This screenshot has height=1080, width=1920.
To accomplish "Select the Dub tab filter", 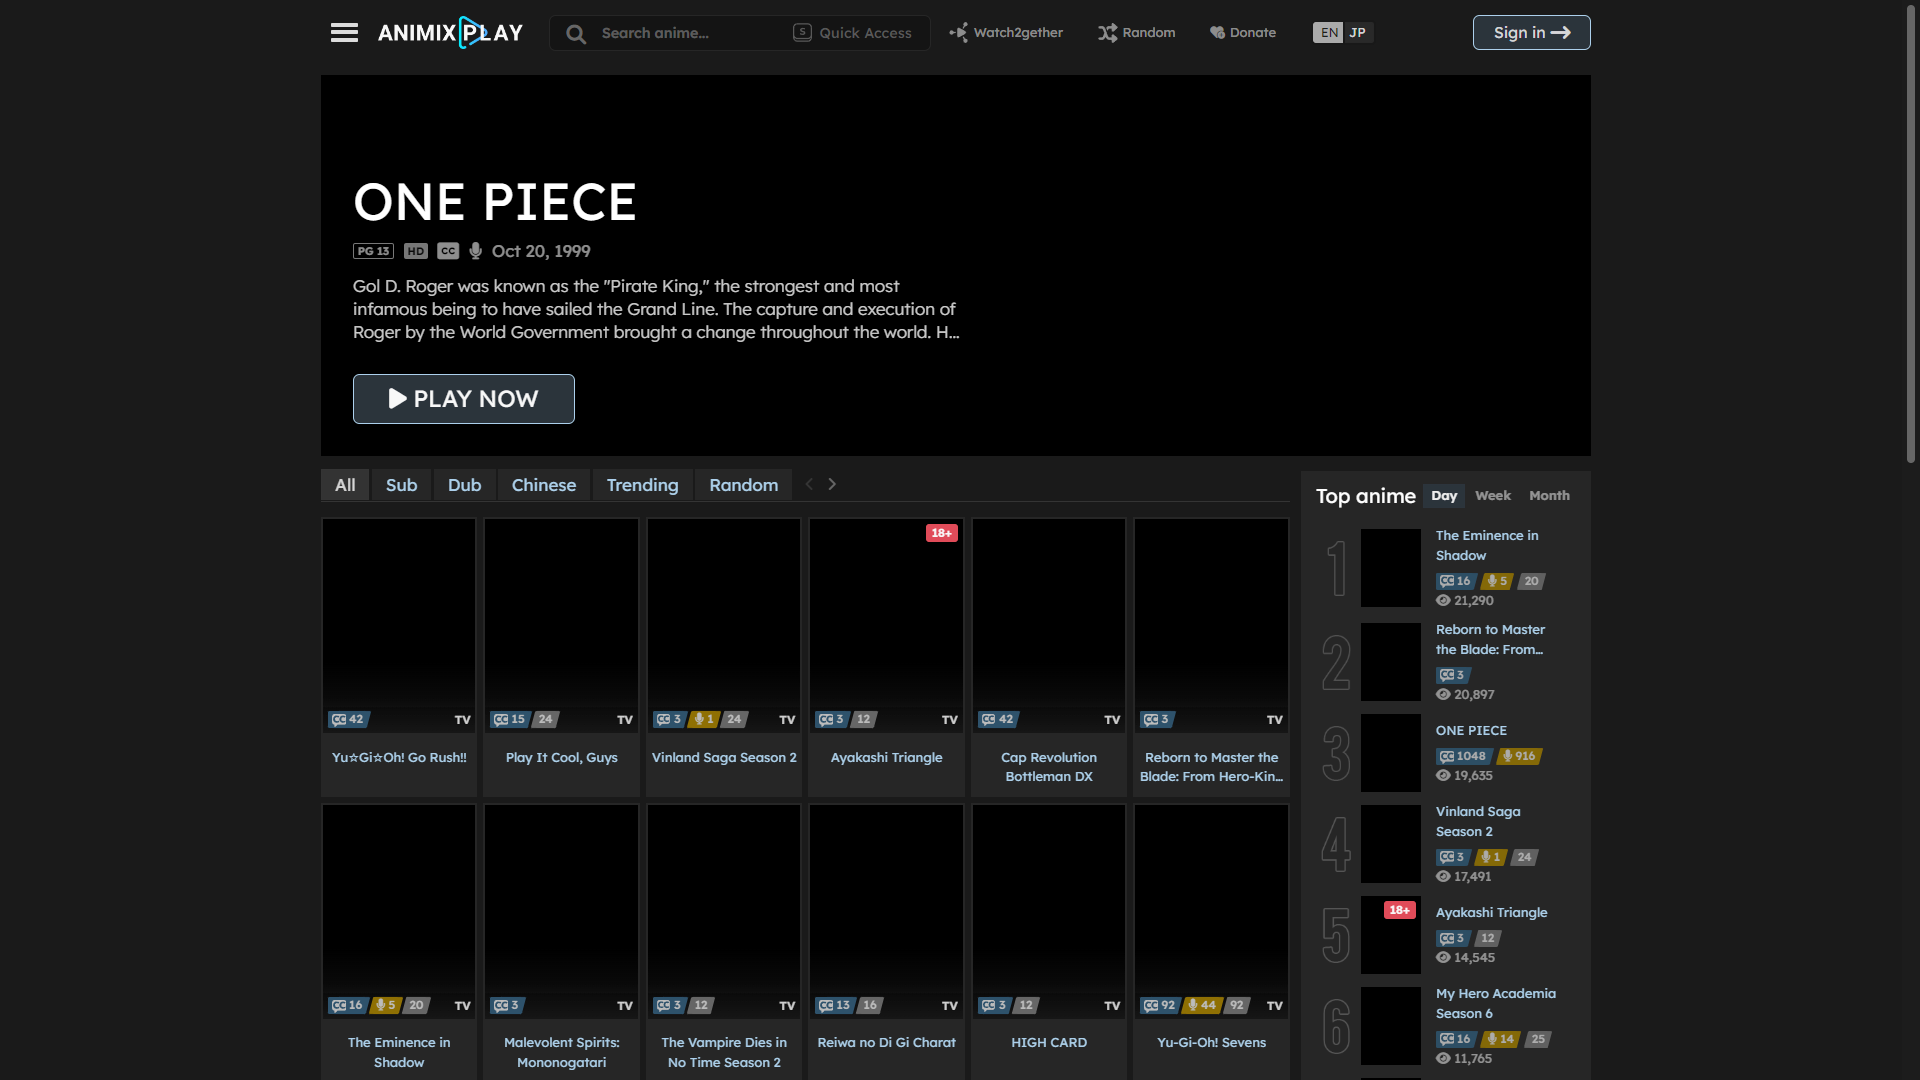I will pyautogui.click(x=464, y=484).
